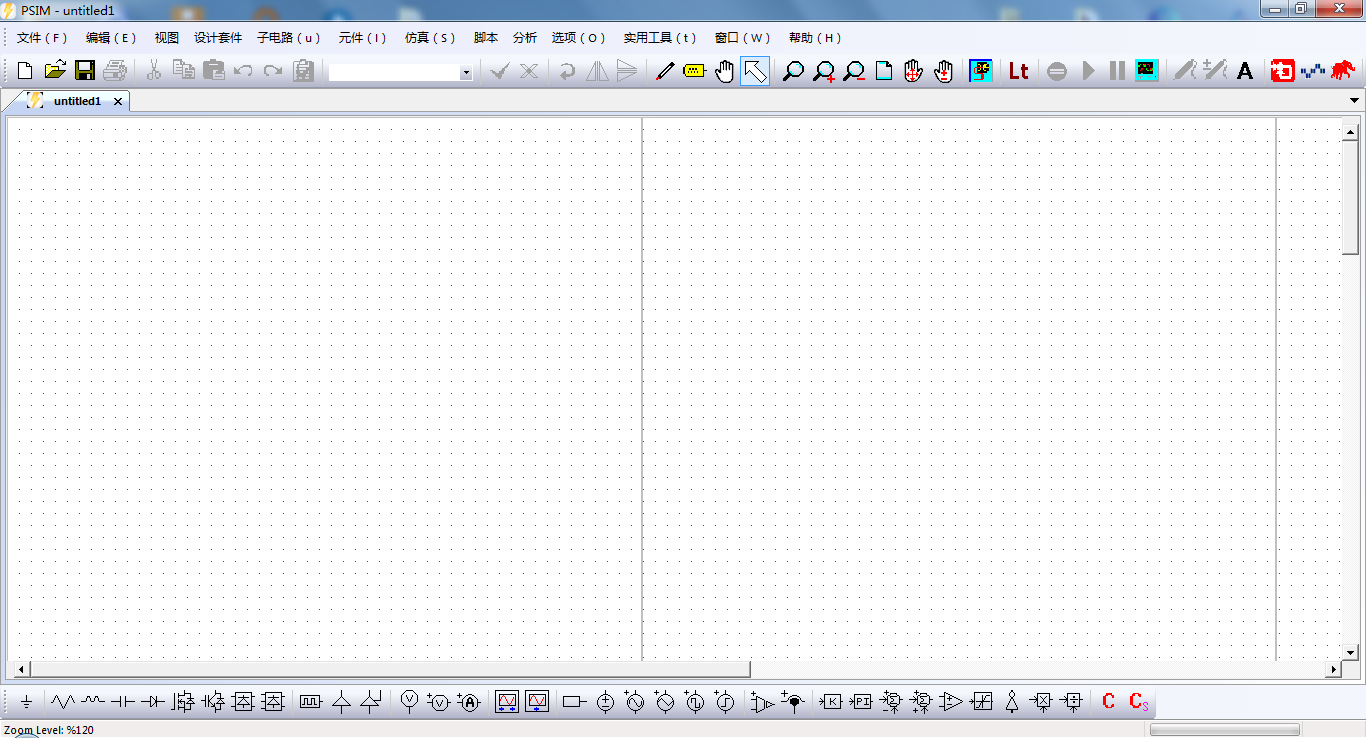Click the bold A text tool
This screenshot has height=738, width=1366.
point(1245,71)
